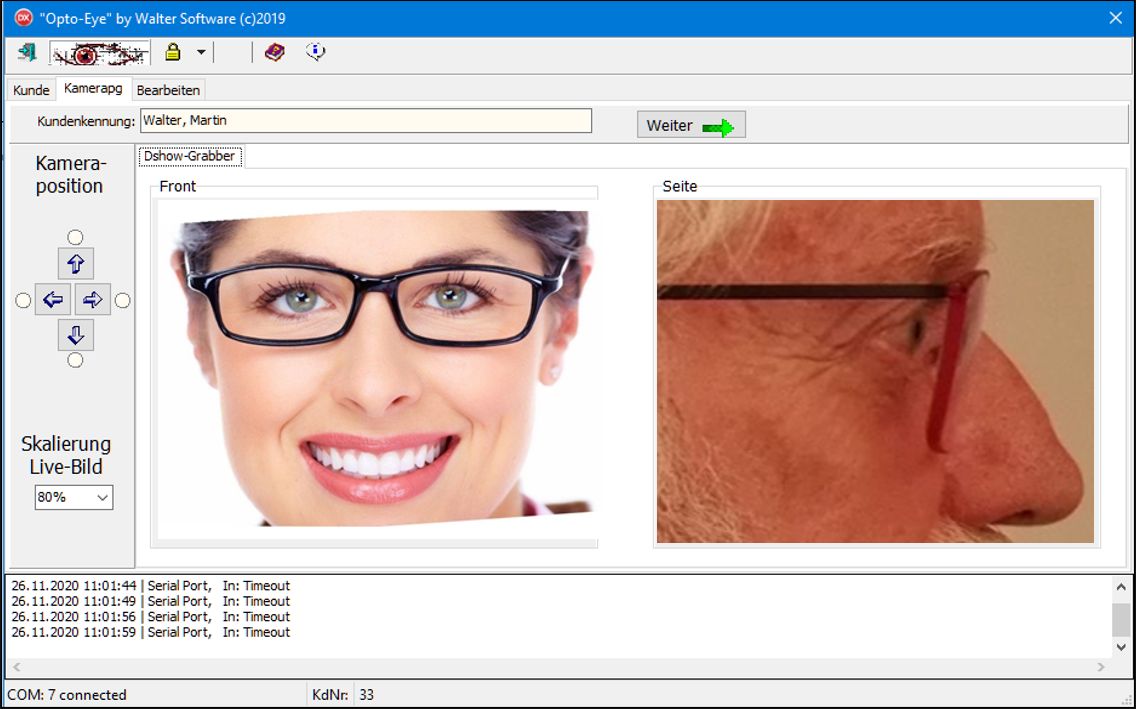Screen dimensions: 1141x709
Task: Click the log scrollbar down arrow
Action: coord(1121,646)
